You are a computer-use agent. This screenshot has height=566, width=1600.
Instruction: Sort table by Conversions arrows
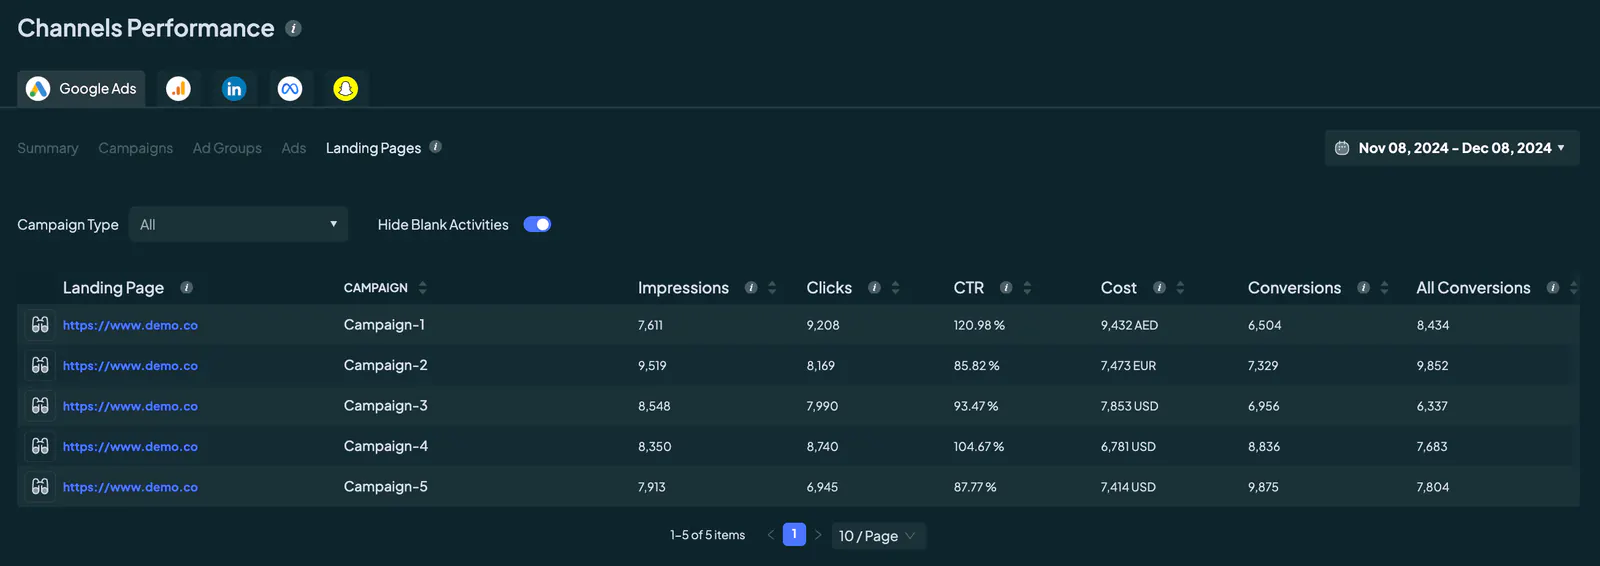click(1384, 287)
